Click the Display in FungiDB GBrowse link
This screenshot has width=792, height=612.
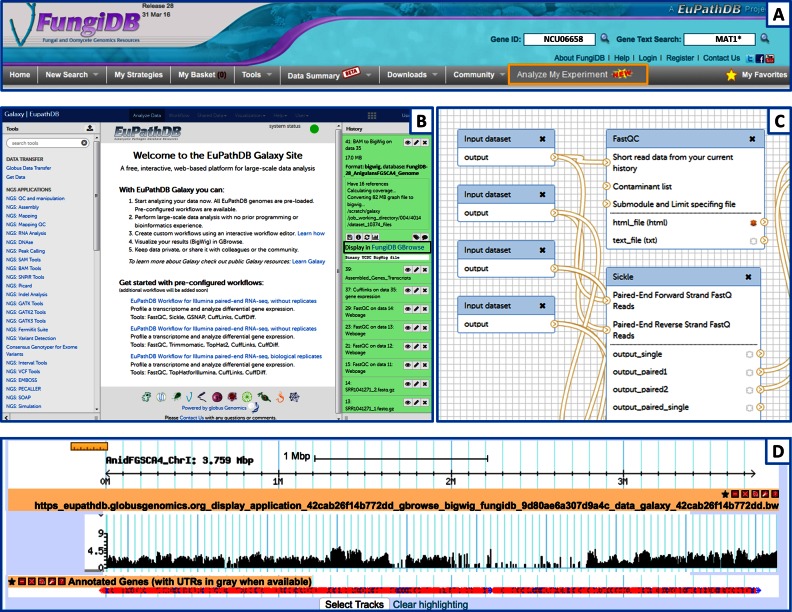[x=385, y=247]
